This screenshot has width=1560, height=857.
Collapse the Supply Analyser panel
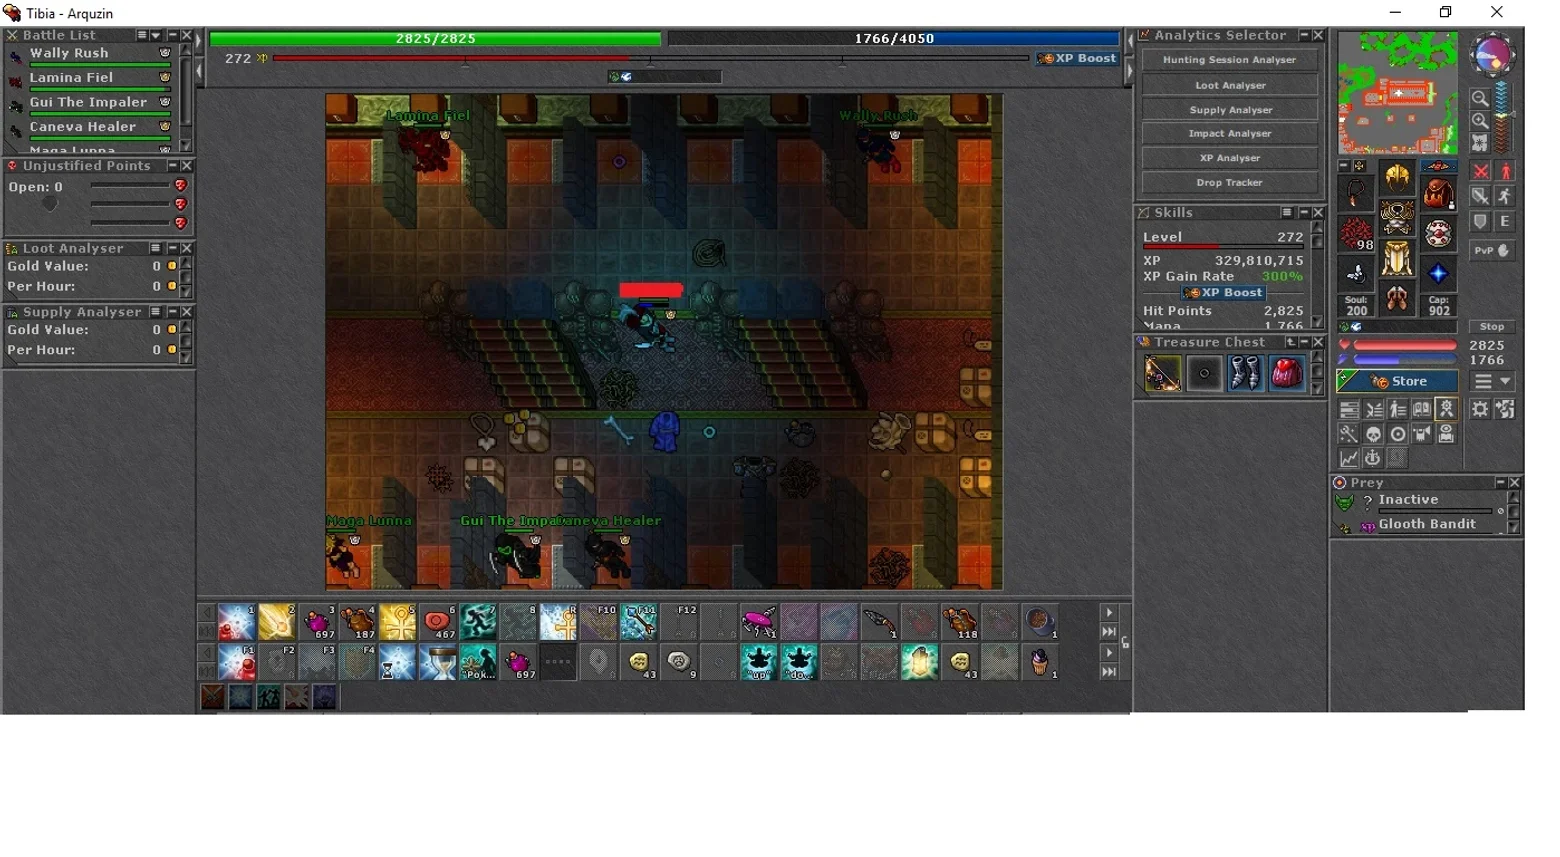click(172, 312)
